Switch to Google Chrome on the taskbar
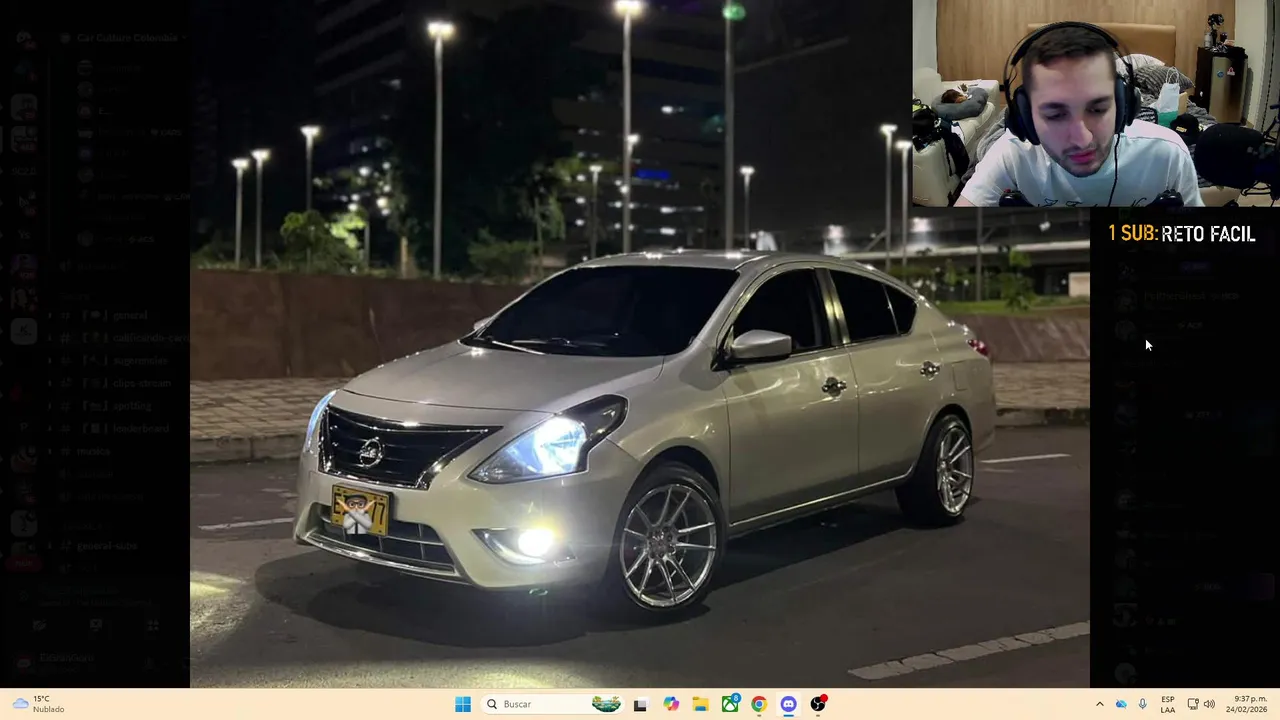 click(x=759, y=704)
